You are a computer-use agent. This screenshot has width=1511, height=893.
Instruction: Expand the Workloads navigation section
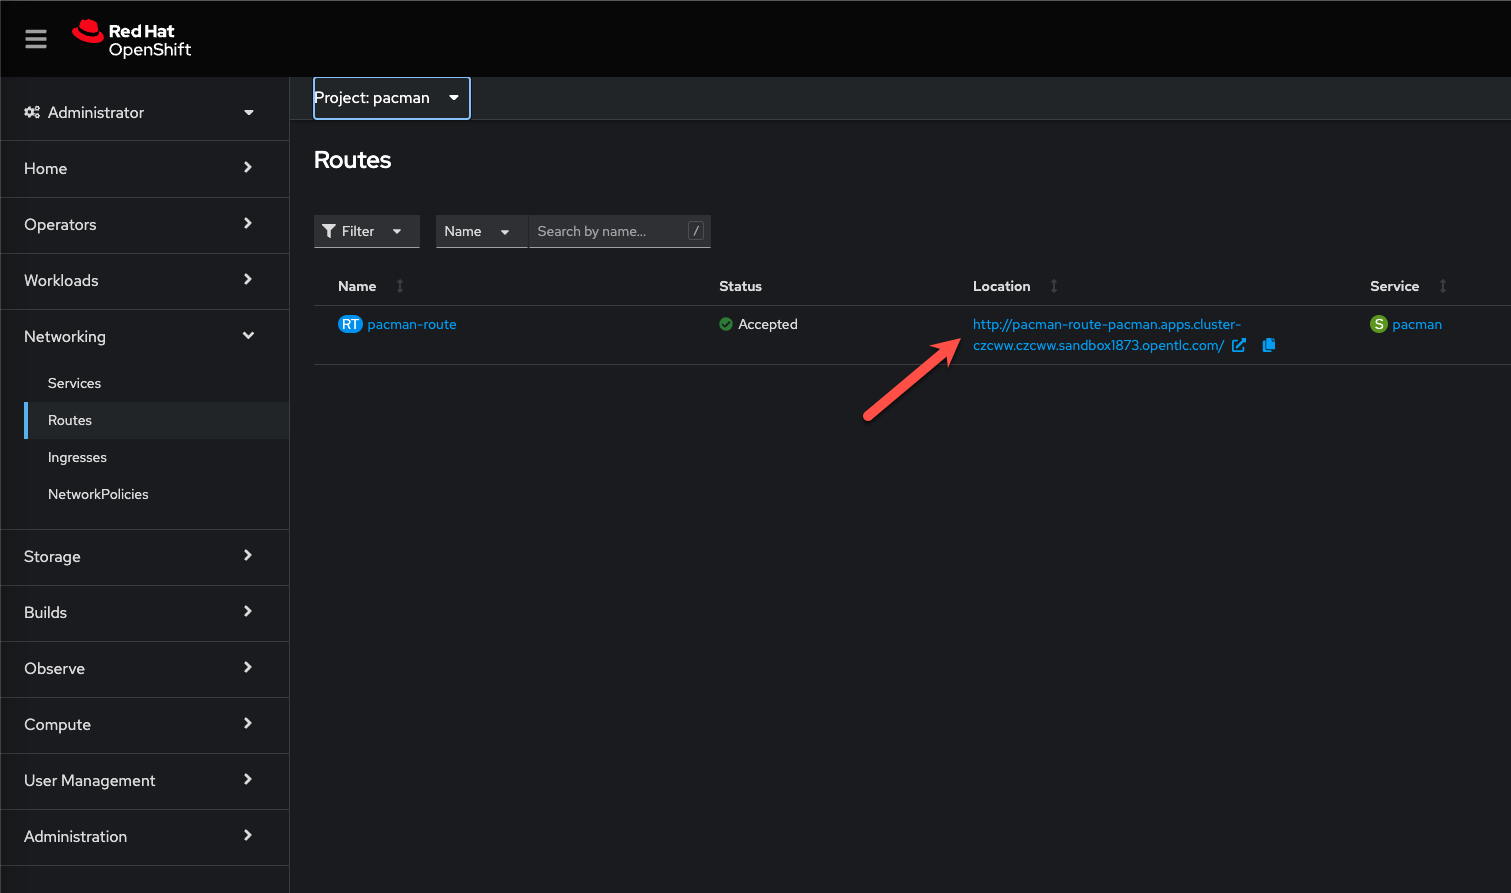click(144, 280)
